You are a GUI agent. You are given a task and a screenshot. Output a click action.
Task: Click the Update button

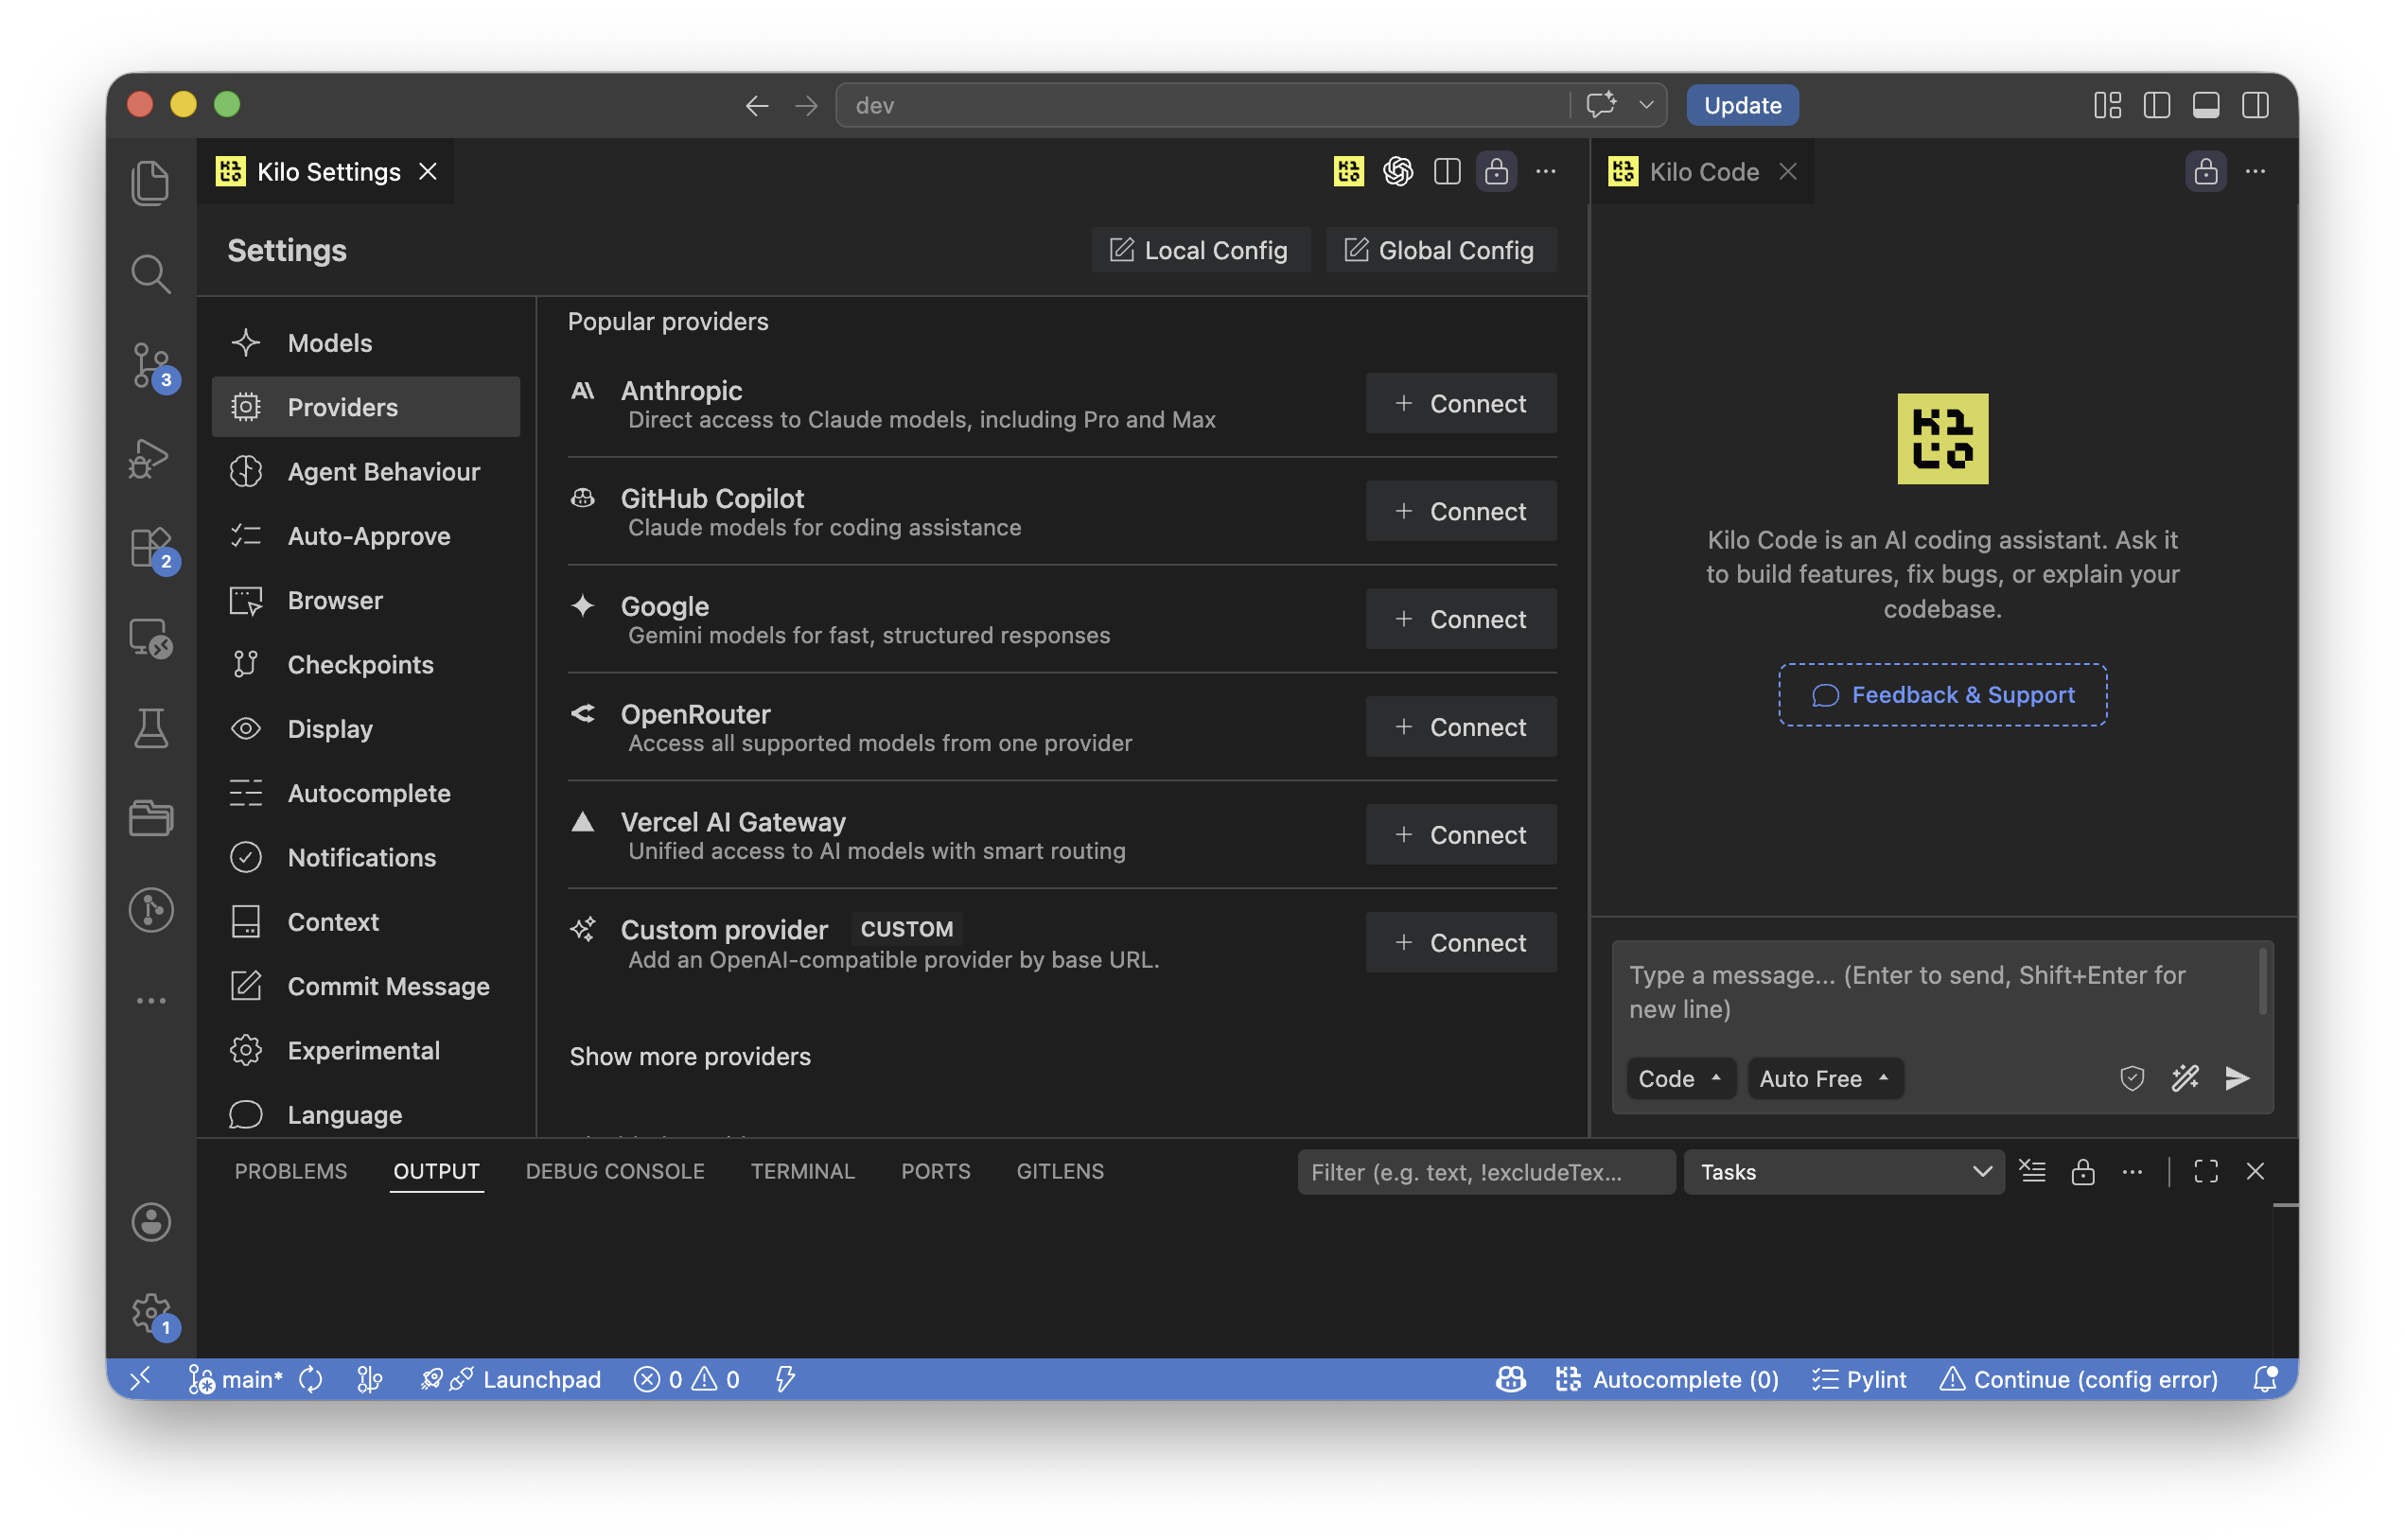(1742, 105)
